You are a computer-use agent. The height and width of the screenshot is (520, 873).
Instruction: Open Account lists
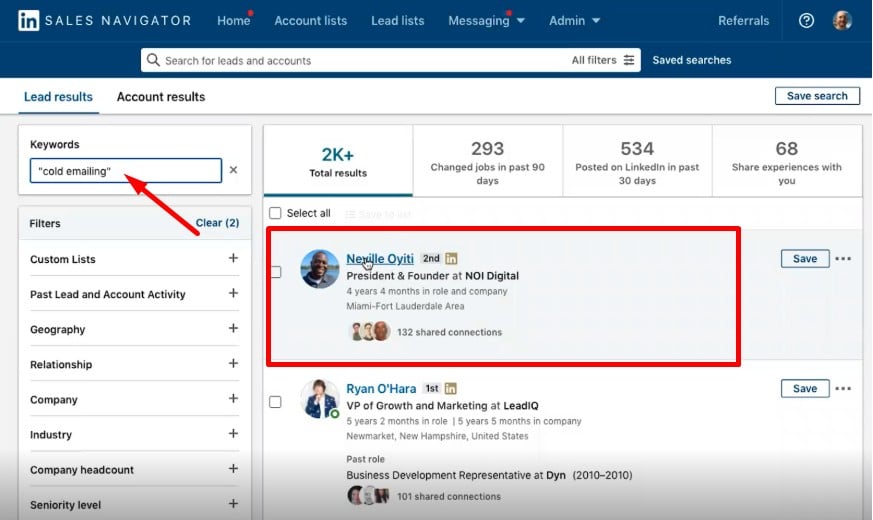pos(311,21)
